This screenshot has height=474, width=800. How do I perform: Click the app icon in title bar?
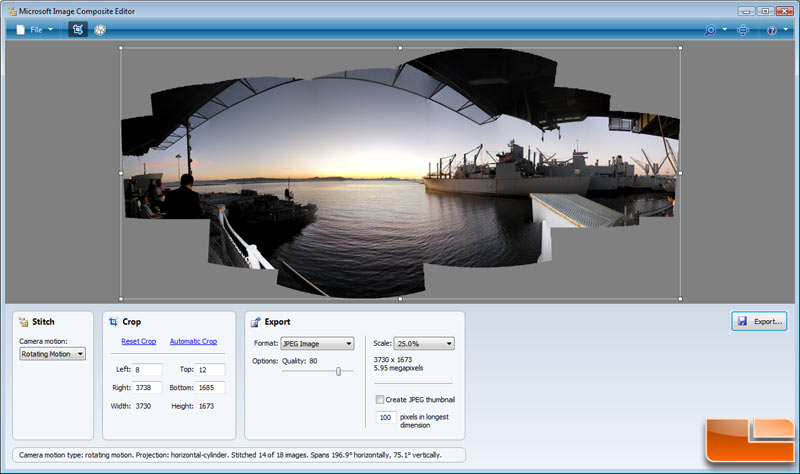(10, 10)
